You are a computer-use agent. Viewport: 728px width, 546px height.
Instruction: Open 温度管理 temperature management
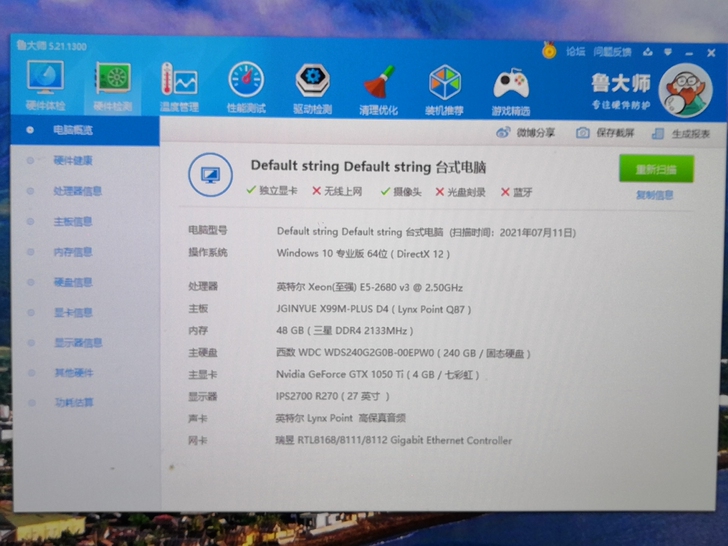pyautogui.click(x=179, y=85)
